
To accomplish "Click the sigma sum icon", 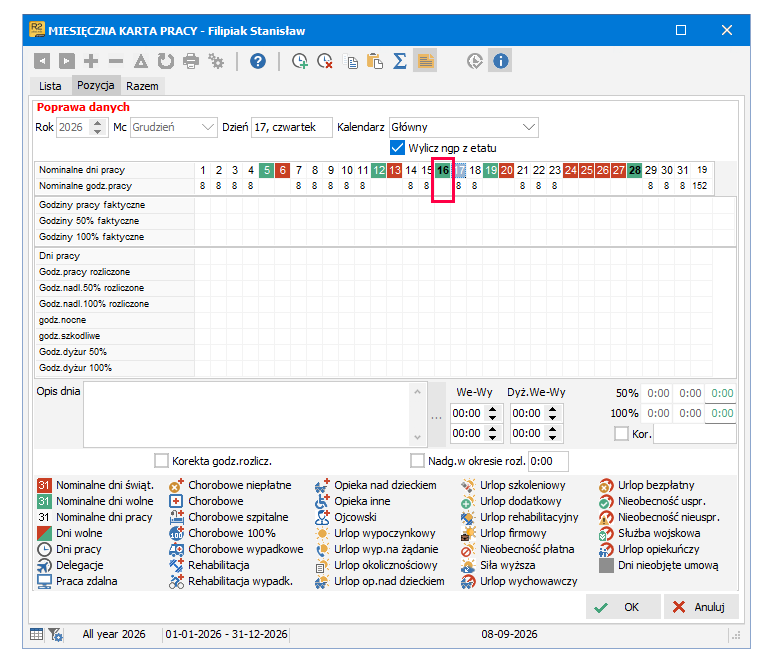I will 400,61.
